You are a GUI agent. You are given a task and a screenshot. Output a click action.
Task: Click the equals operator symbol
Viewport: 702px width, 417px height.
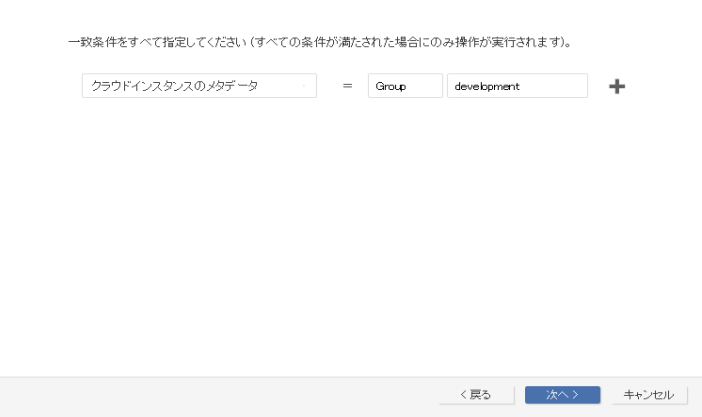(x=347, y=86)
